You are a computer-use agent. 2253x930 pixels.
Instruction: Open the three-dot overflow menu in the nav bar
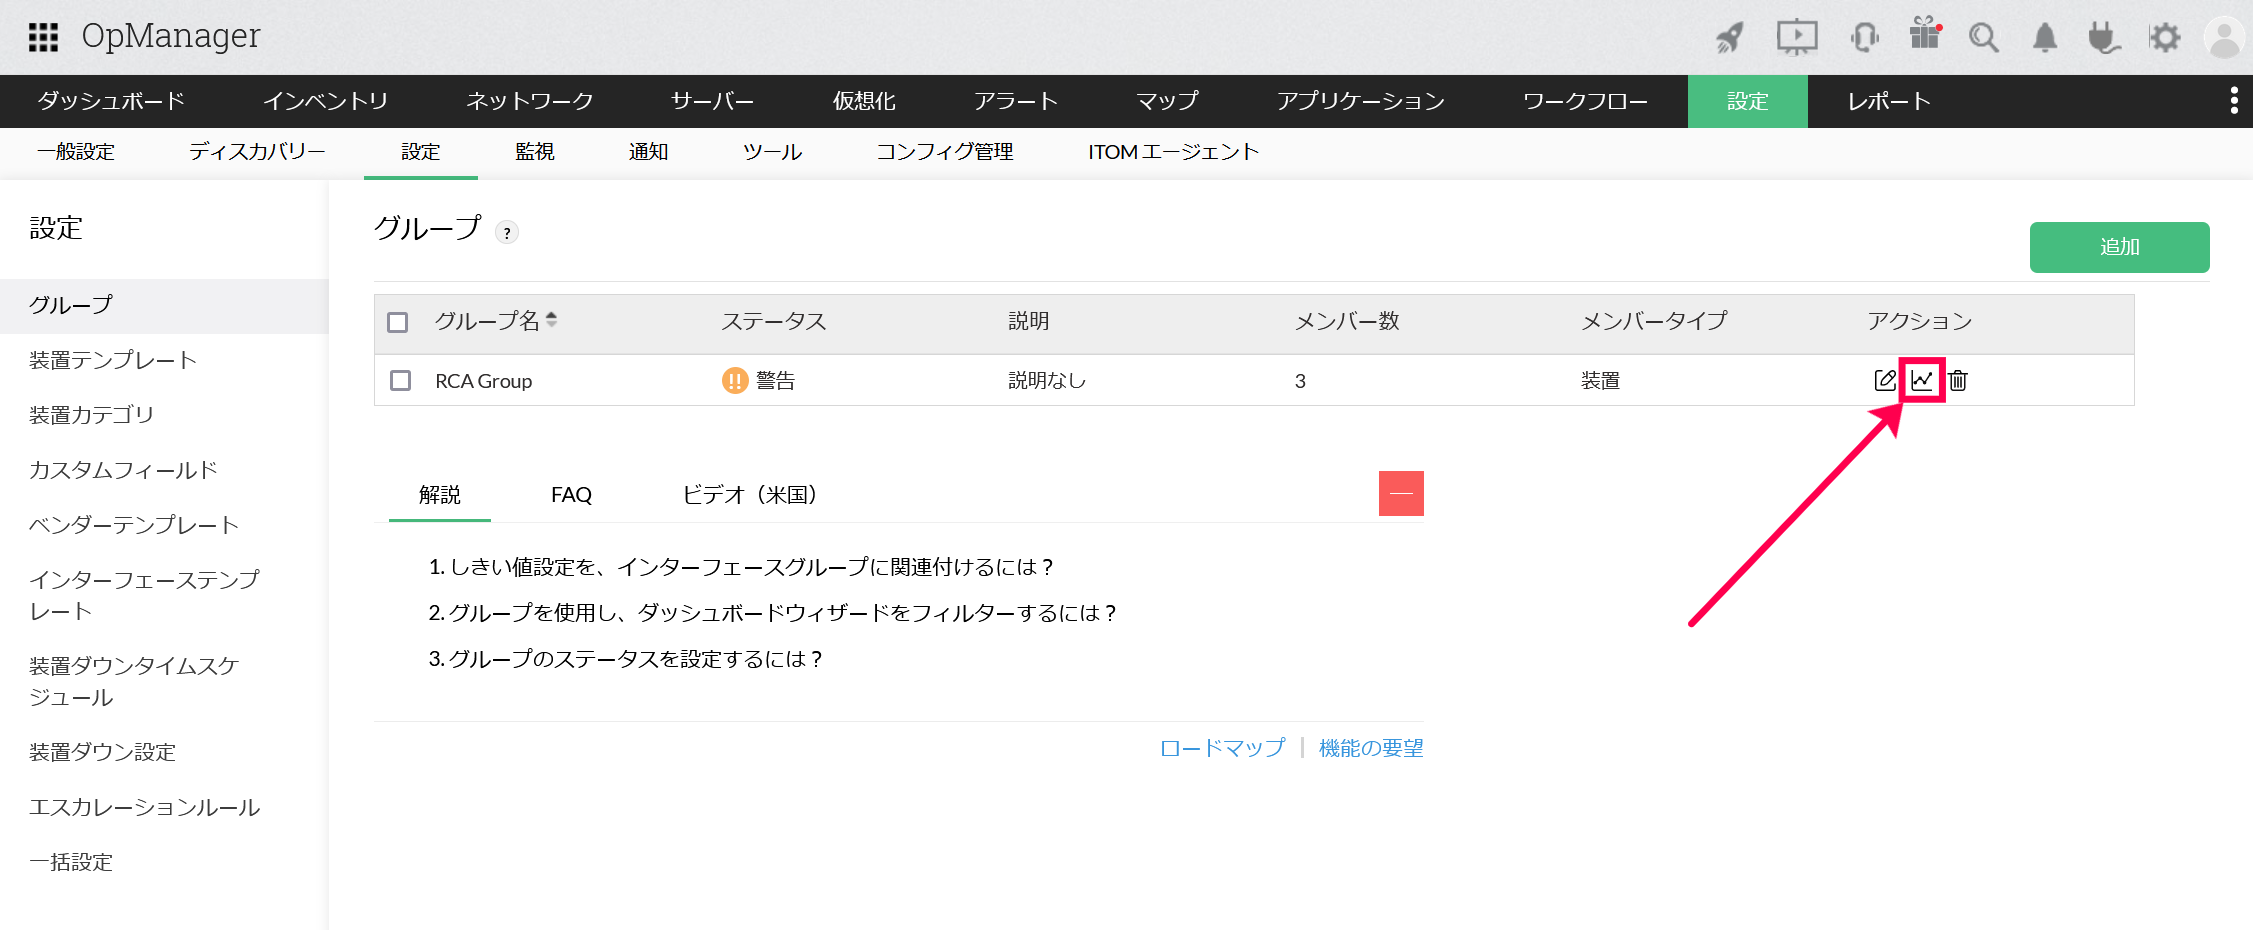coord(2234,101)
